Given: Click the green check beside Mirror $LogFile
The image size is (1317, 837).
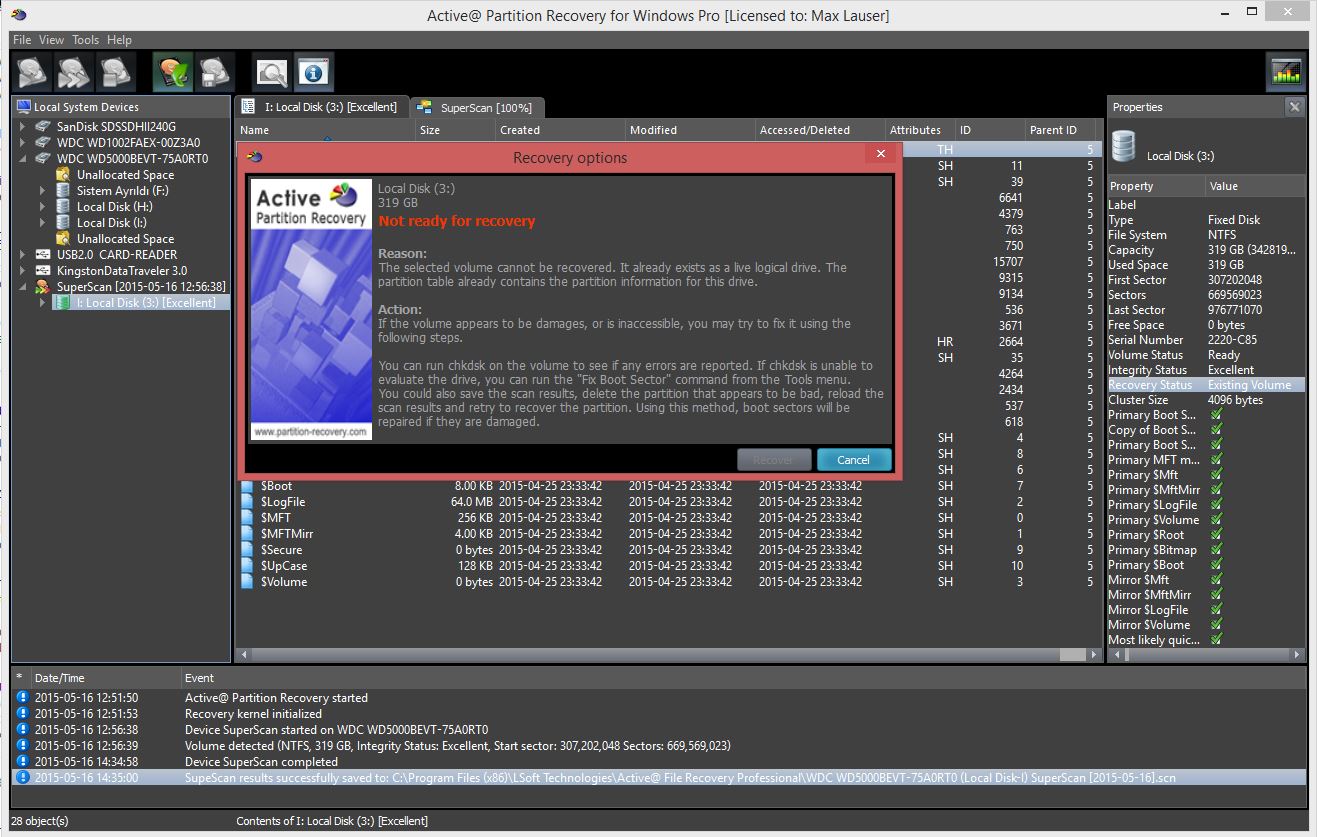Looking at the screenshot, I should (x=1216, y=610).
